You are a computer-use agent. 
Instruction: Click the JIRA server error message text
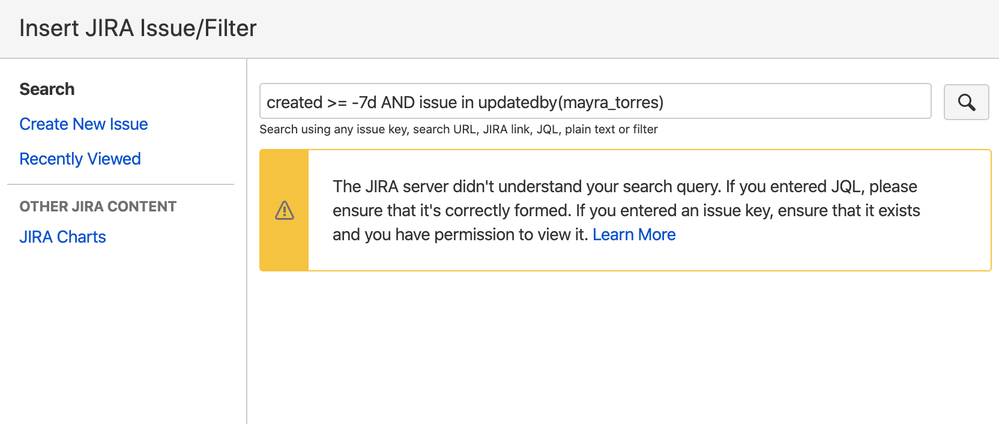[626, 210]
